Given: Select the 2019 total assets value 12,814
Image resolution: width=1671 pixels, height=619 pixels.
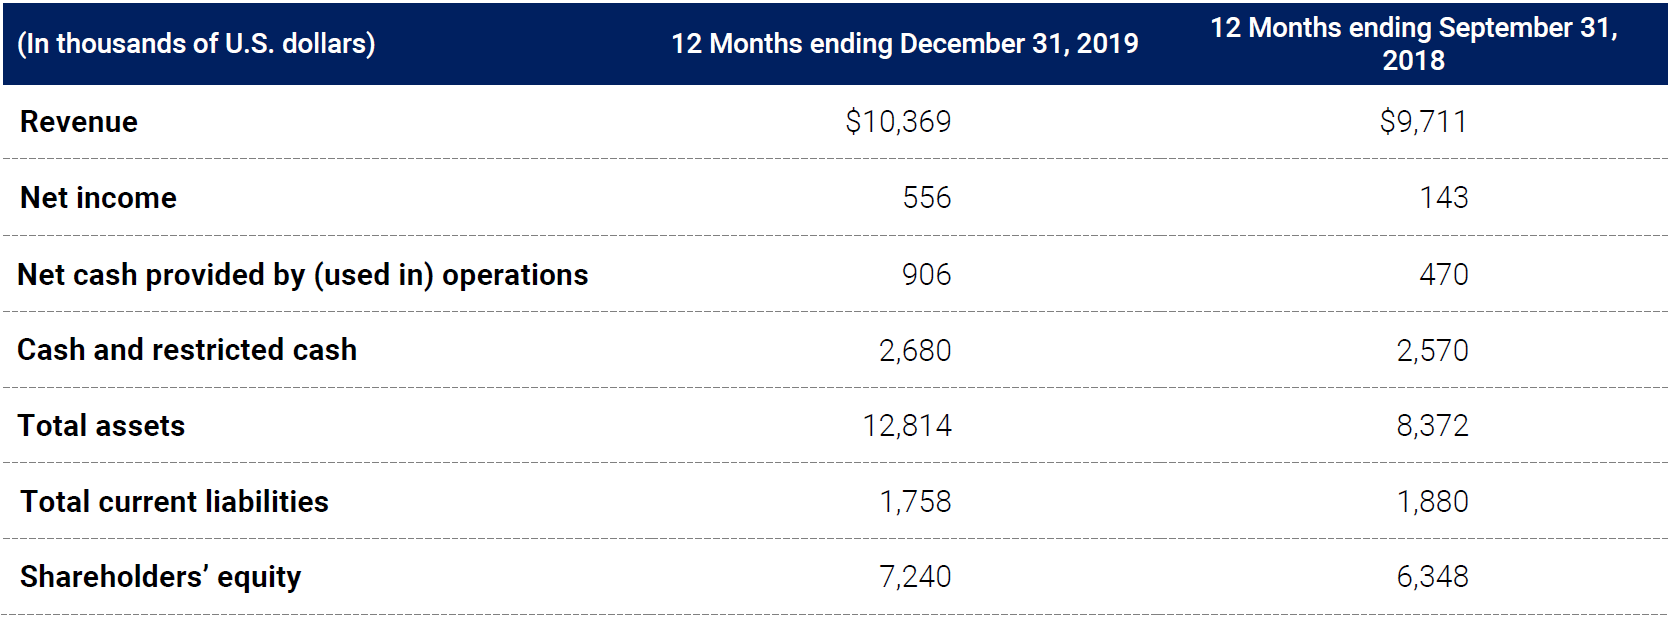Looking at the screenshot, I should (907, 426).
